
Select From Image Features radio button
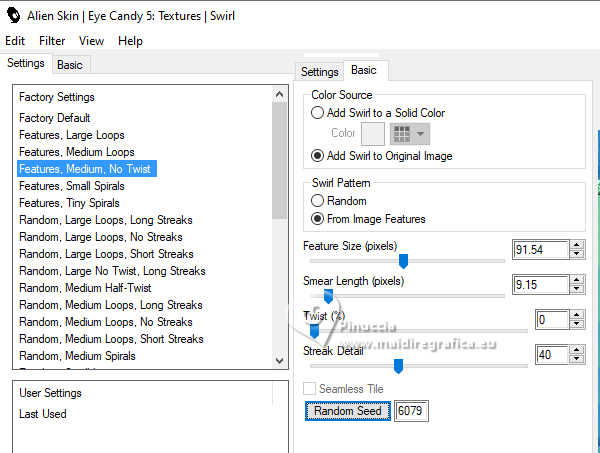pyautogui.click(x=318, y=219)
